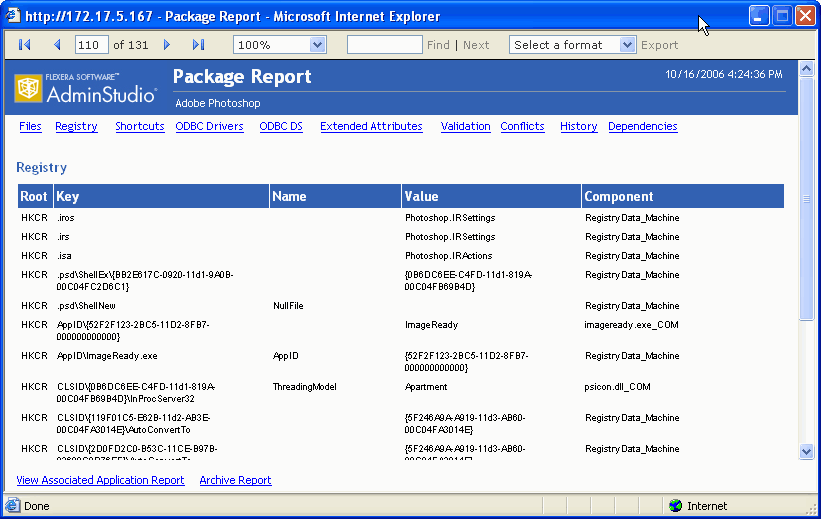Viewport: 821px width, 519px height.
Task: Go to Dependencies section
Action: (x=642, y=127)
